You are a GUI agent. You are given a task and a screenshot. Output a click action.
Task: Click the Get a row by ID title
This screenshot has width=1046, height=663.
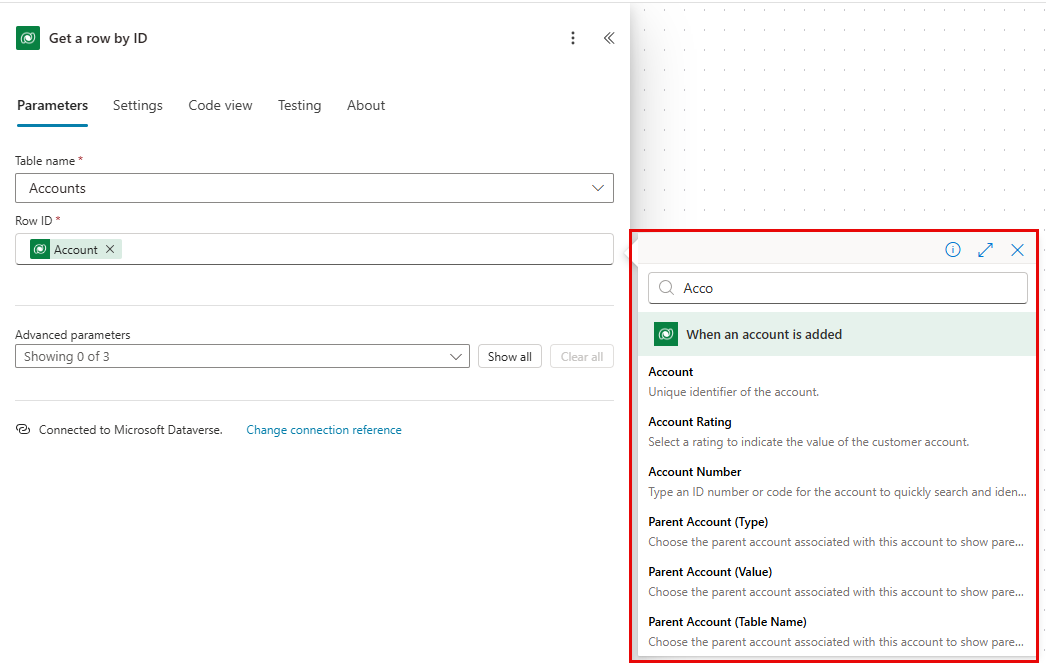tap(98, 38)
